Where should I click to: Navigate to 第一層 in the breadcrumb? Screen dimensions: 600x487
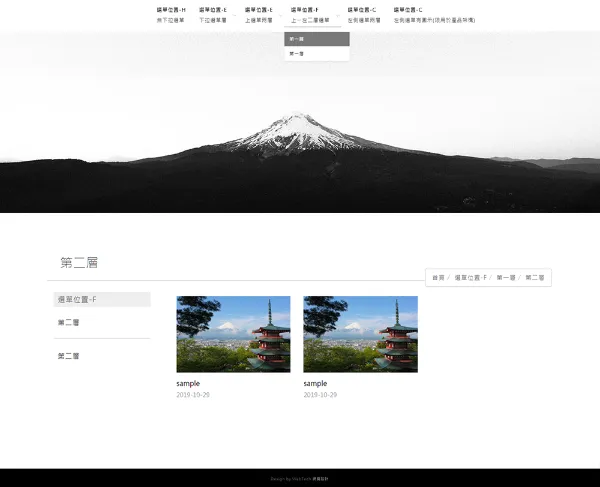coord(506,277)
